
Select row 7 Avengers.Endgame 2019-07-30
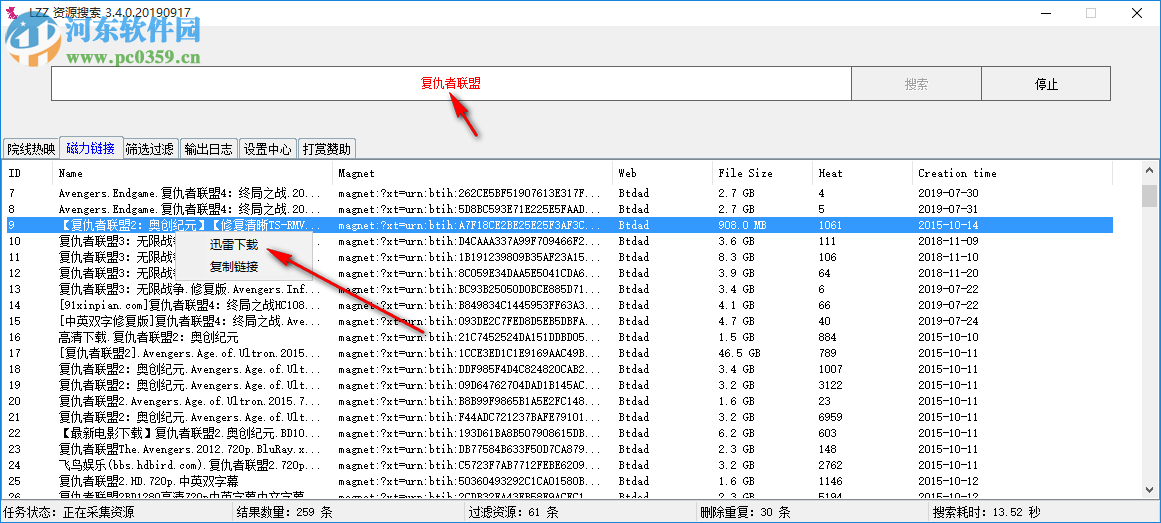pyautogui.click(x=560, y=193)
